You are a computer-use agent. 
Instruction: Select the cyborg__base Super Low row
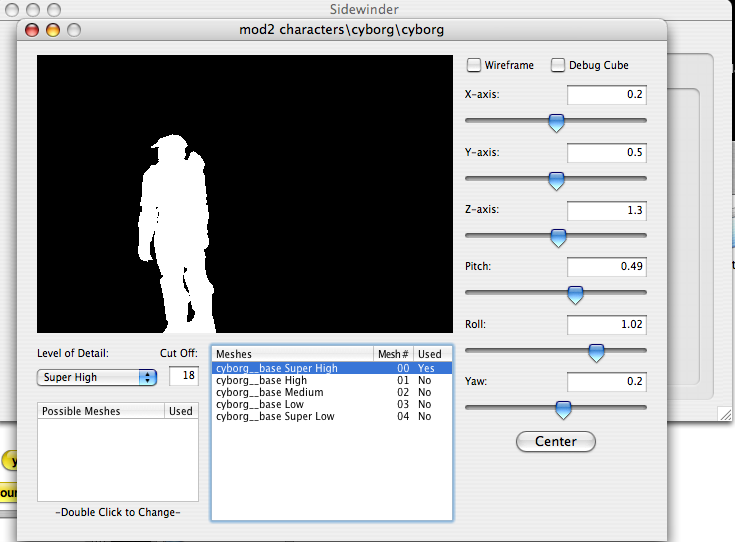click(x=332, y=416)
